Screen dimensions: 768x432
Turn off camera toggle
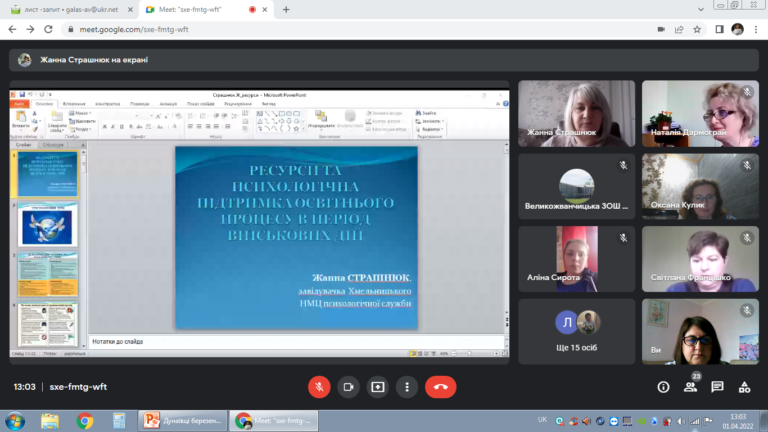[x=348, y=387]
